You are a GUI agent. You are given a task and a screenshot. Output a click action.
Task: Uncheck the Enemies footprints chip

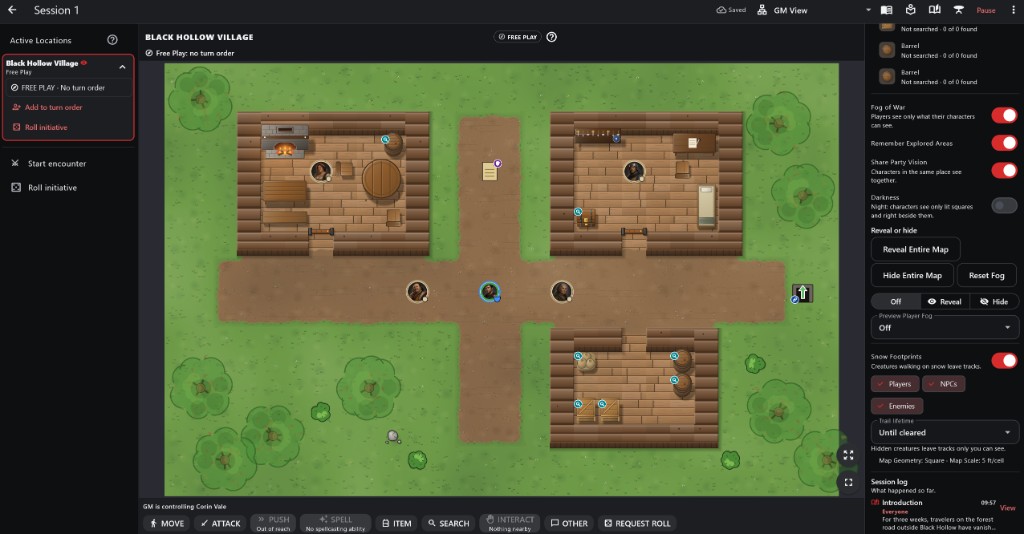pos(897,406)
